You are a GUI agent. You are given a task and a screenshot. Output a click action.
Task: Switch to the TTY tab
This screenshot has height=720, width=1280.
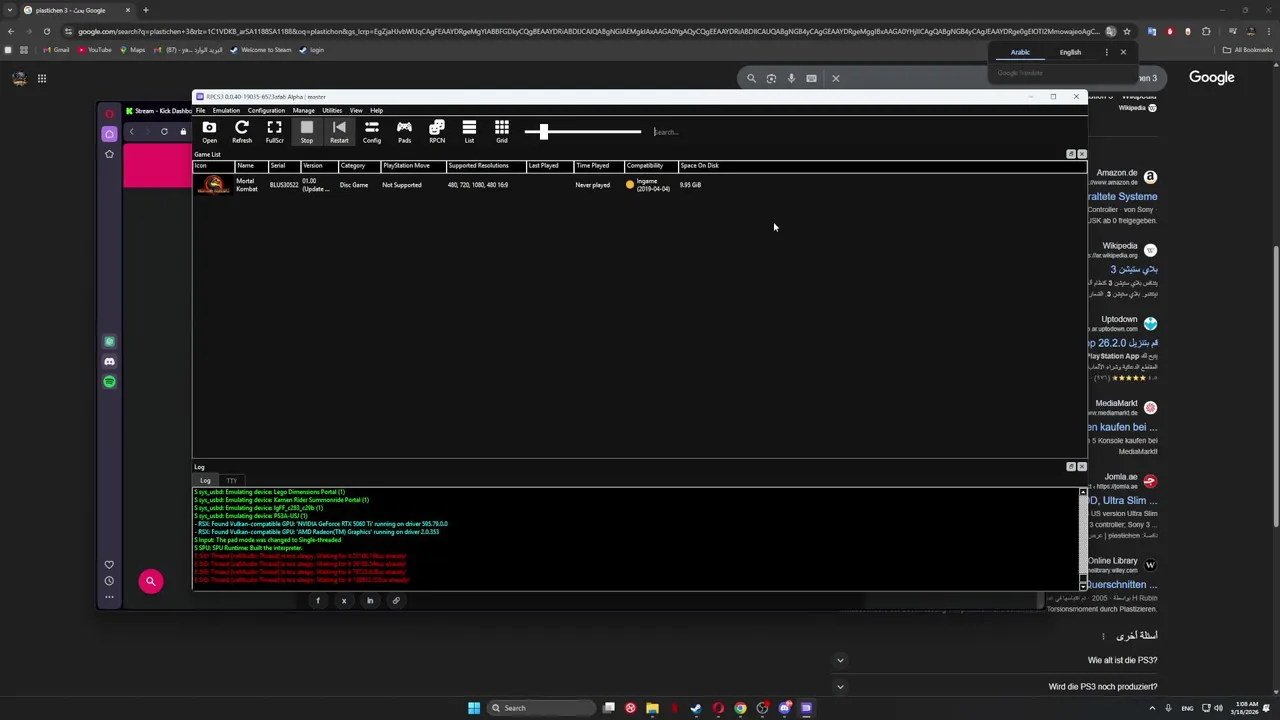[231, 481]
